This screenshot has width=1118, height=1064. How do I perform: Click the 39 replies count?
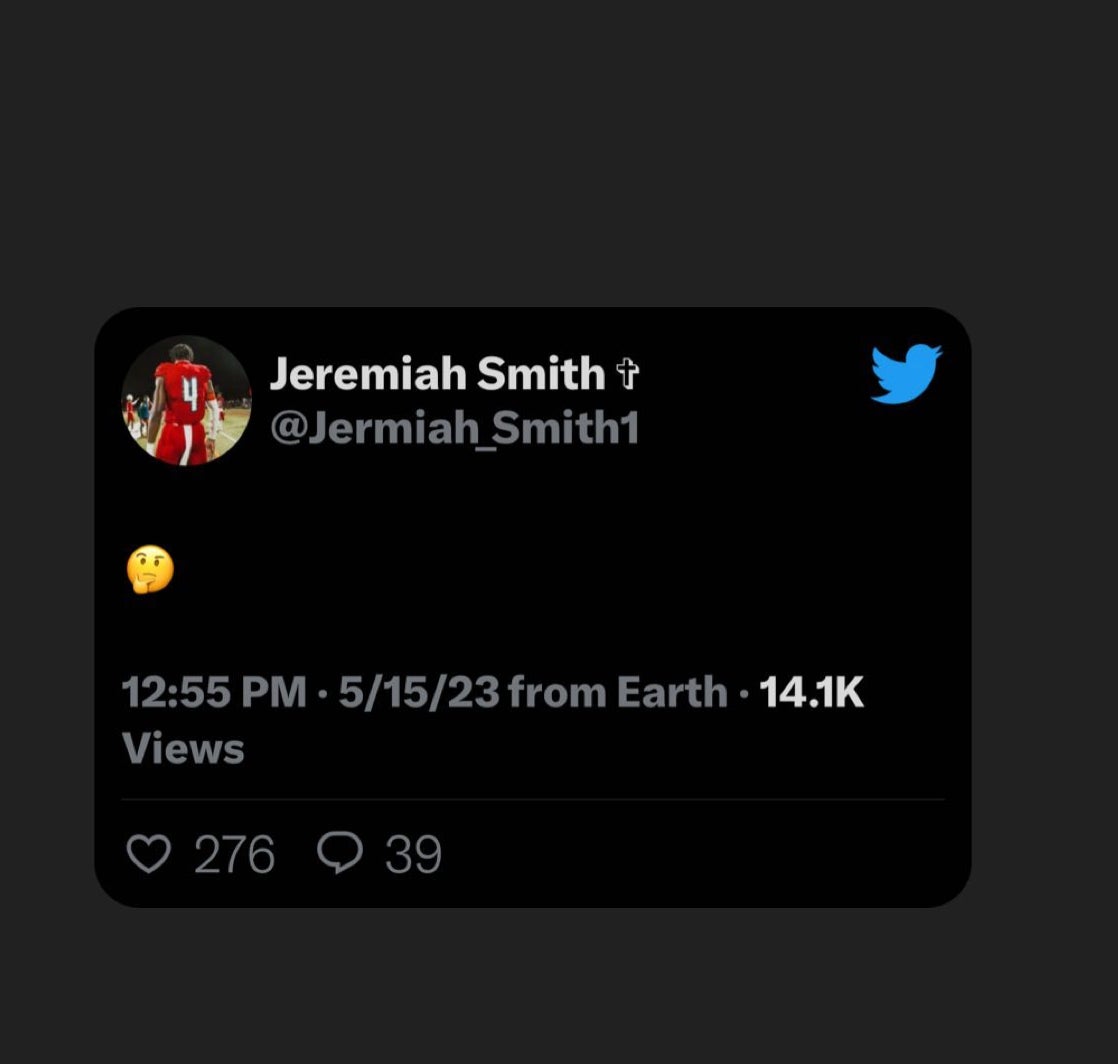coord(415,854)
